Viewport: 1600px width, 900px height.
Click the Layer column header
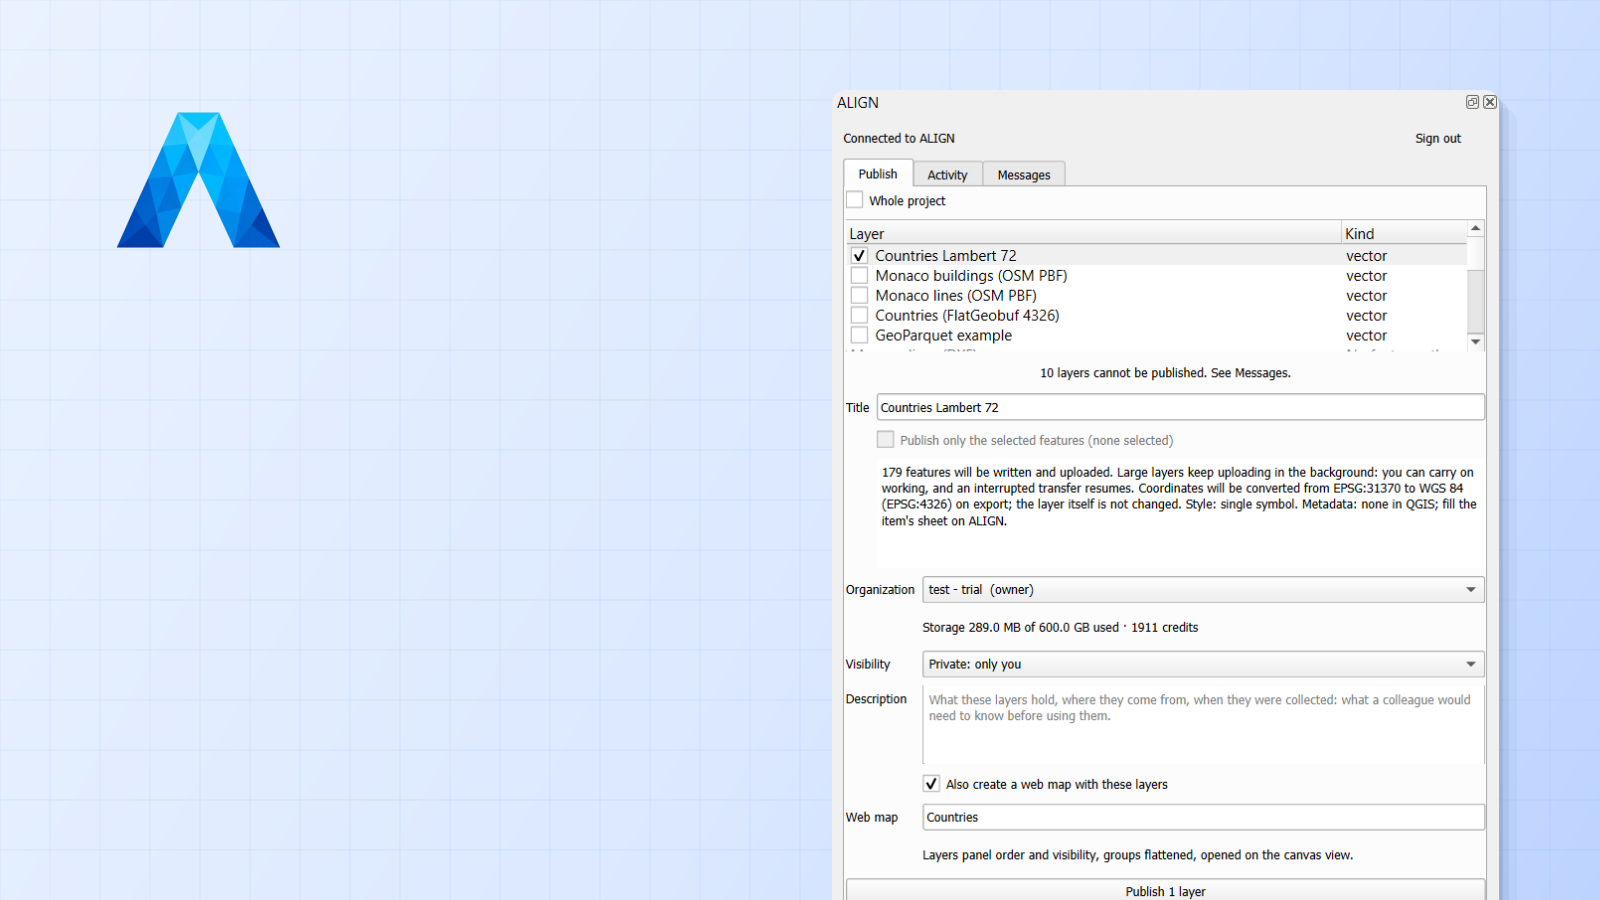coord(1093,234)
